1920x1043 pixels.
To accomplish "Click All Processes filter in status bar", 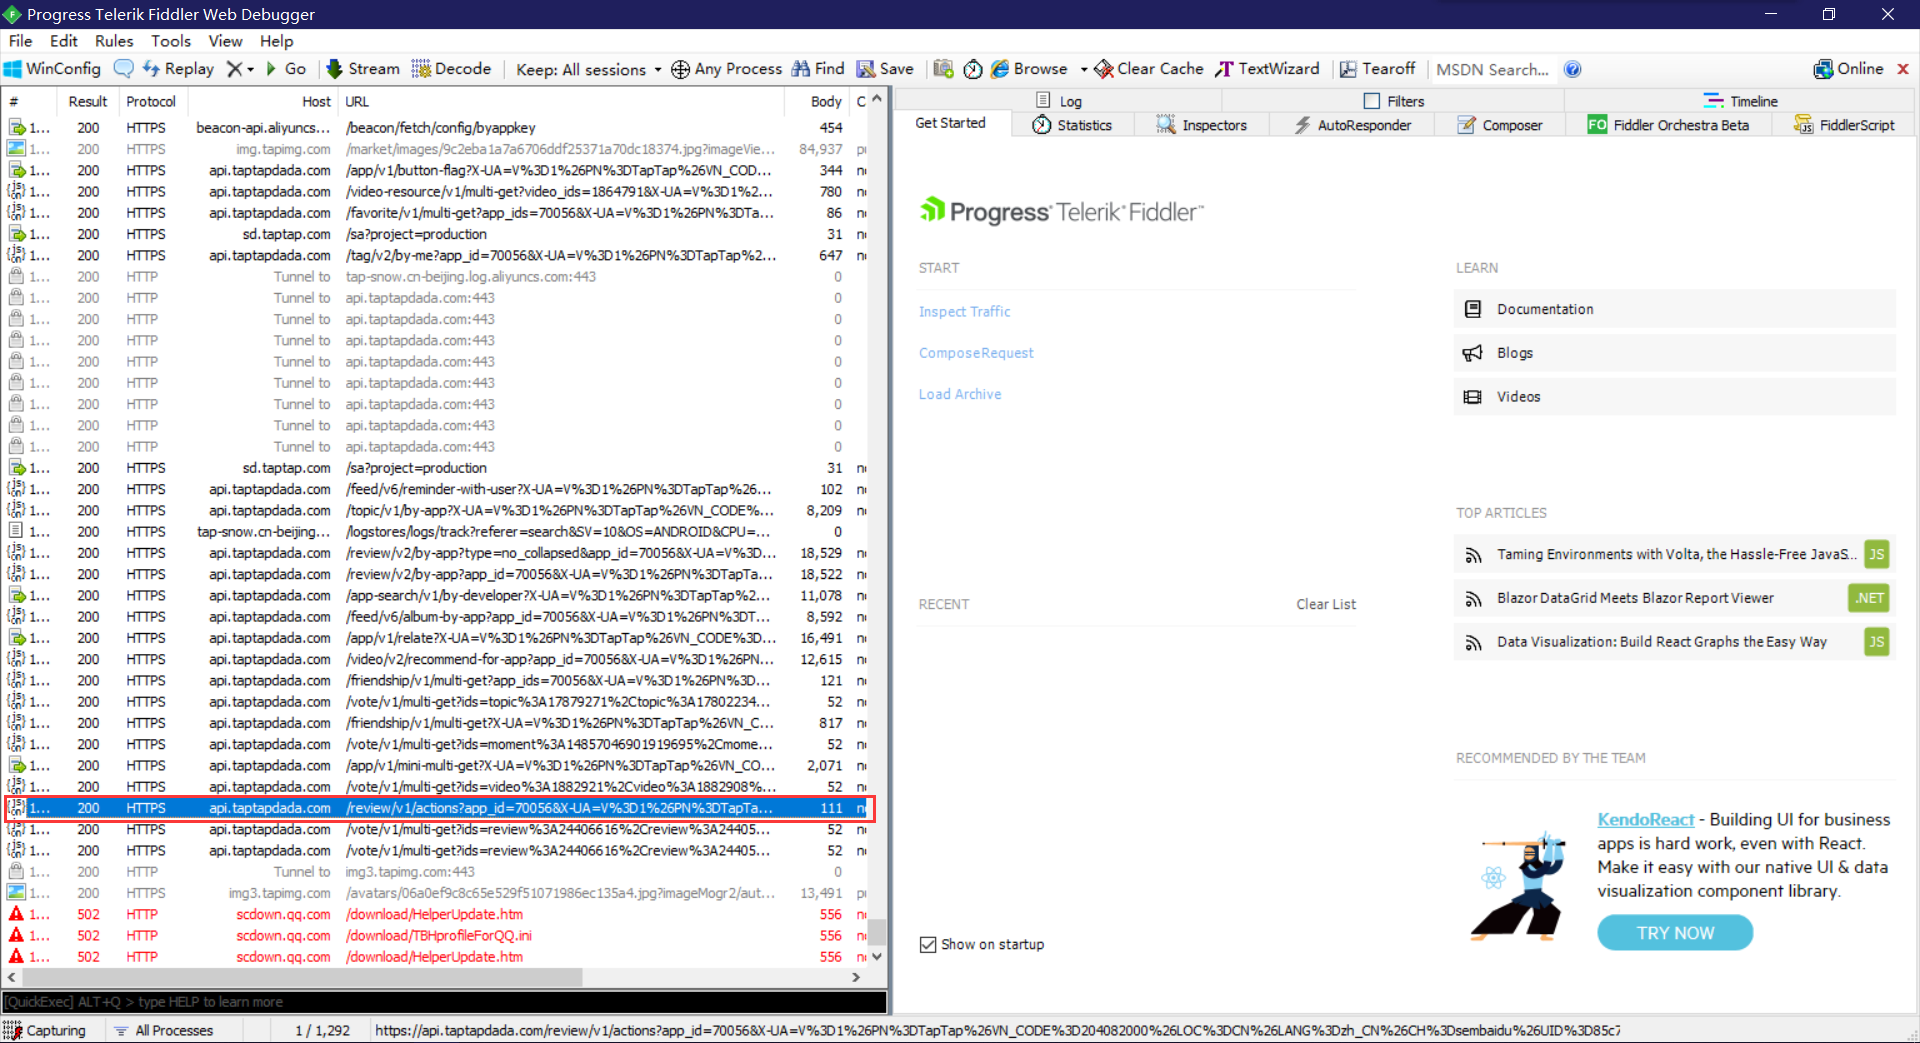I will point(163,1031).
